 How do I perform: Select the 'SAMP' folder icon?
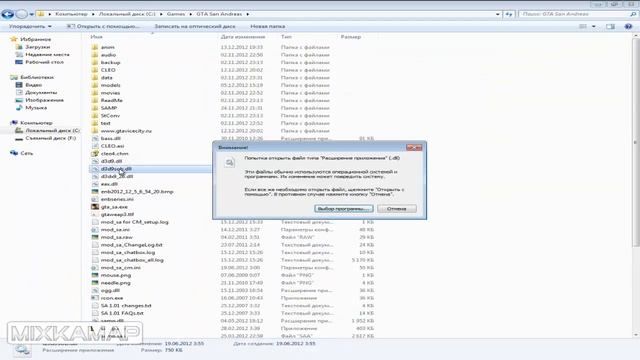pyautogui.click(x=95, y=108)
